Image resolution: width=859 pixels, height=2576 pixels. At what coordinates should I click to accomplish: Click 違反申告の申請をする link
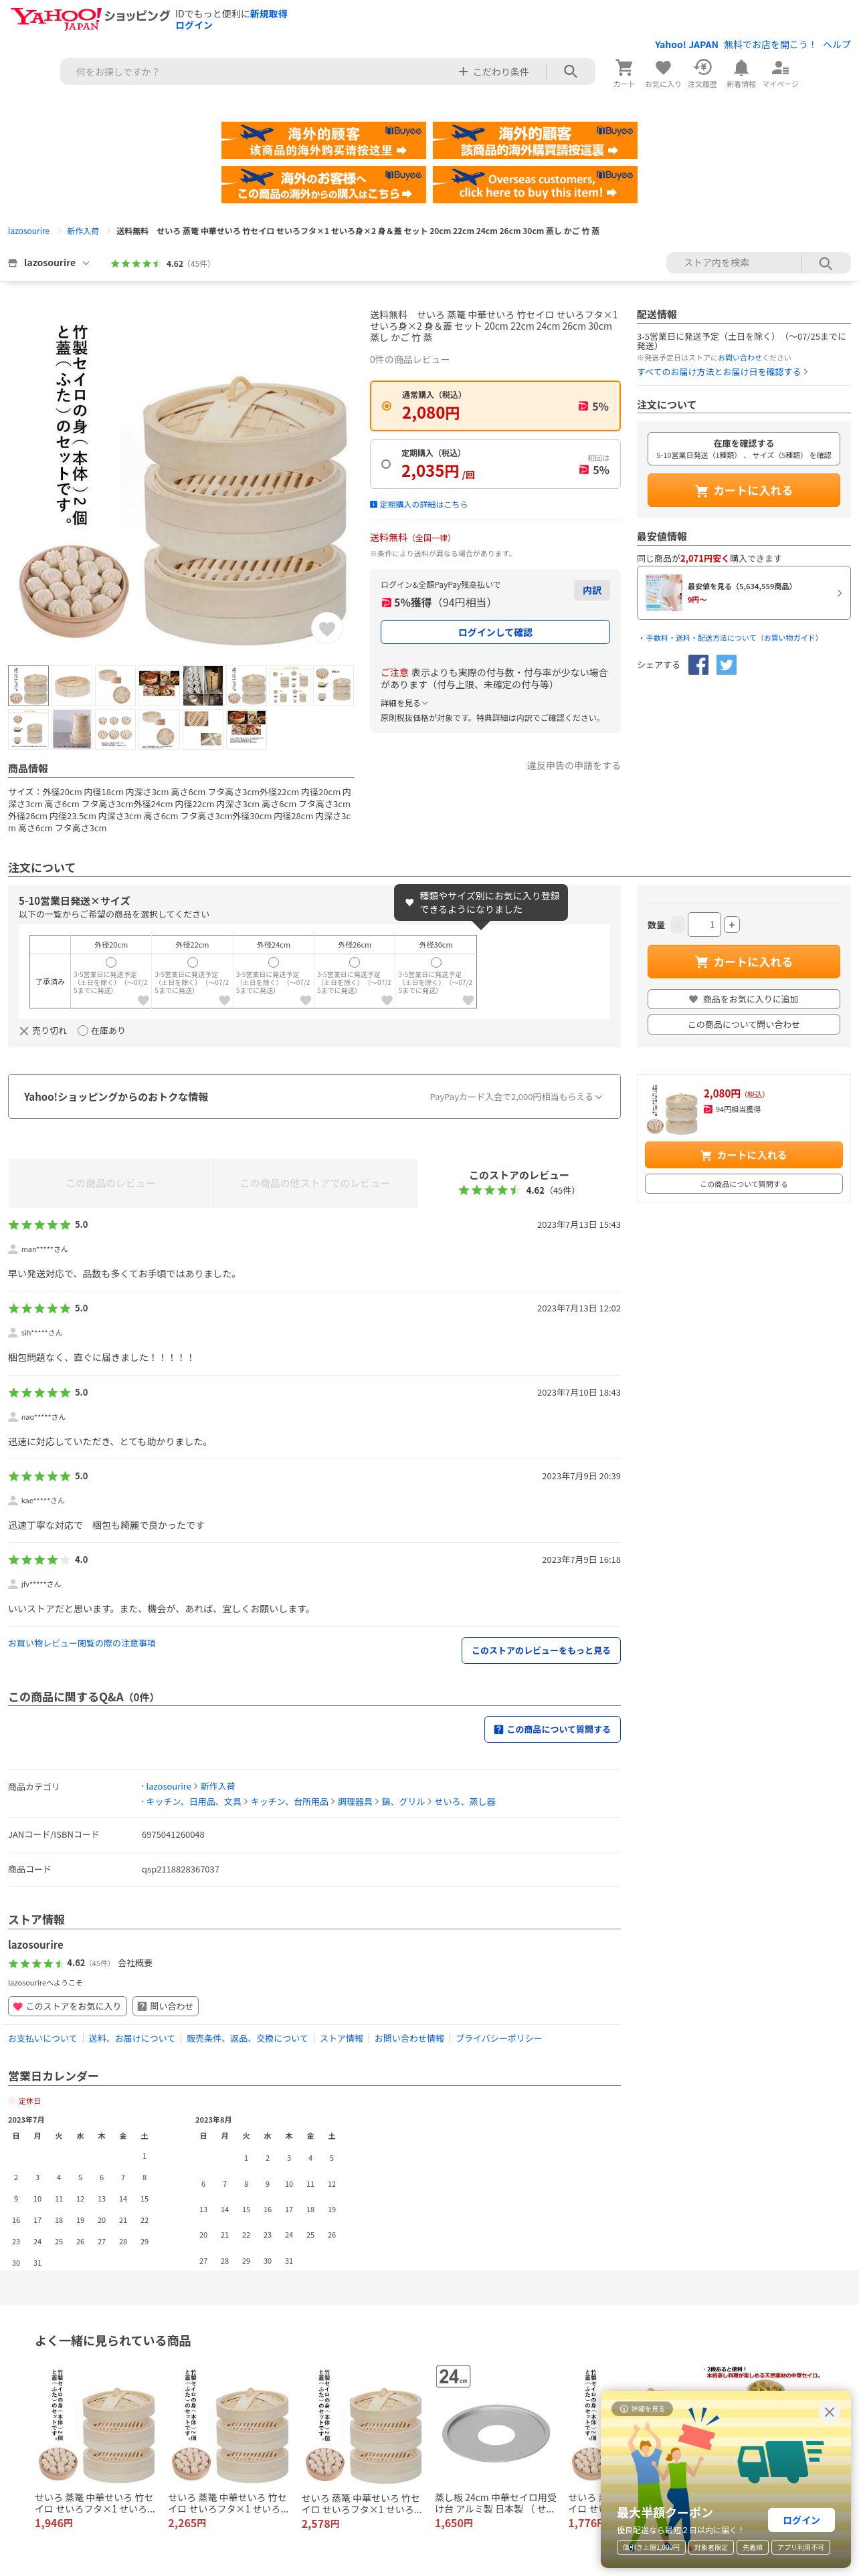(573, 766)
